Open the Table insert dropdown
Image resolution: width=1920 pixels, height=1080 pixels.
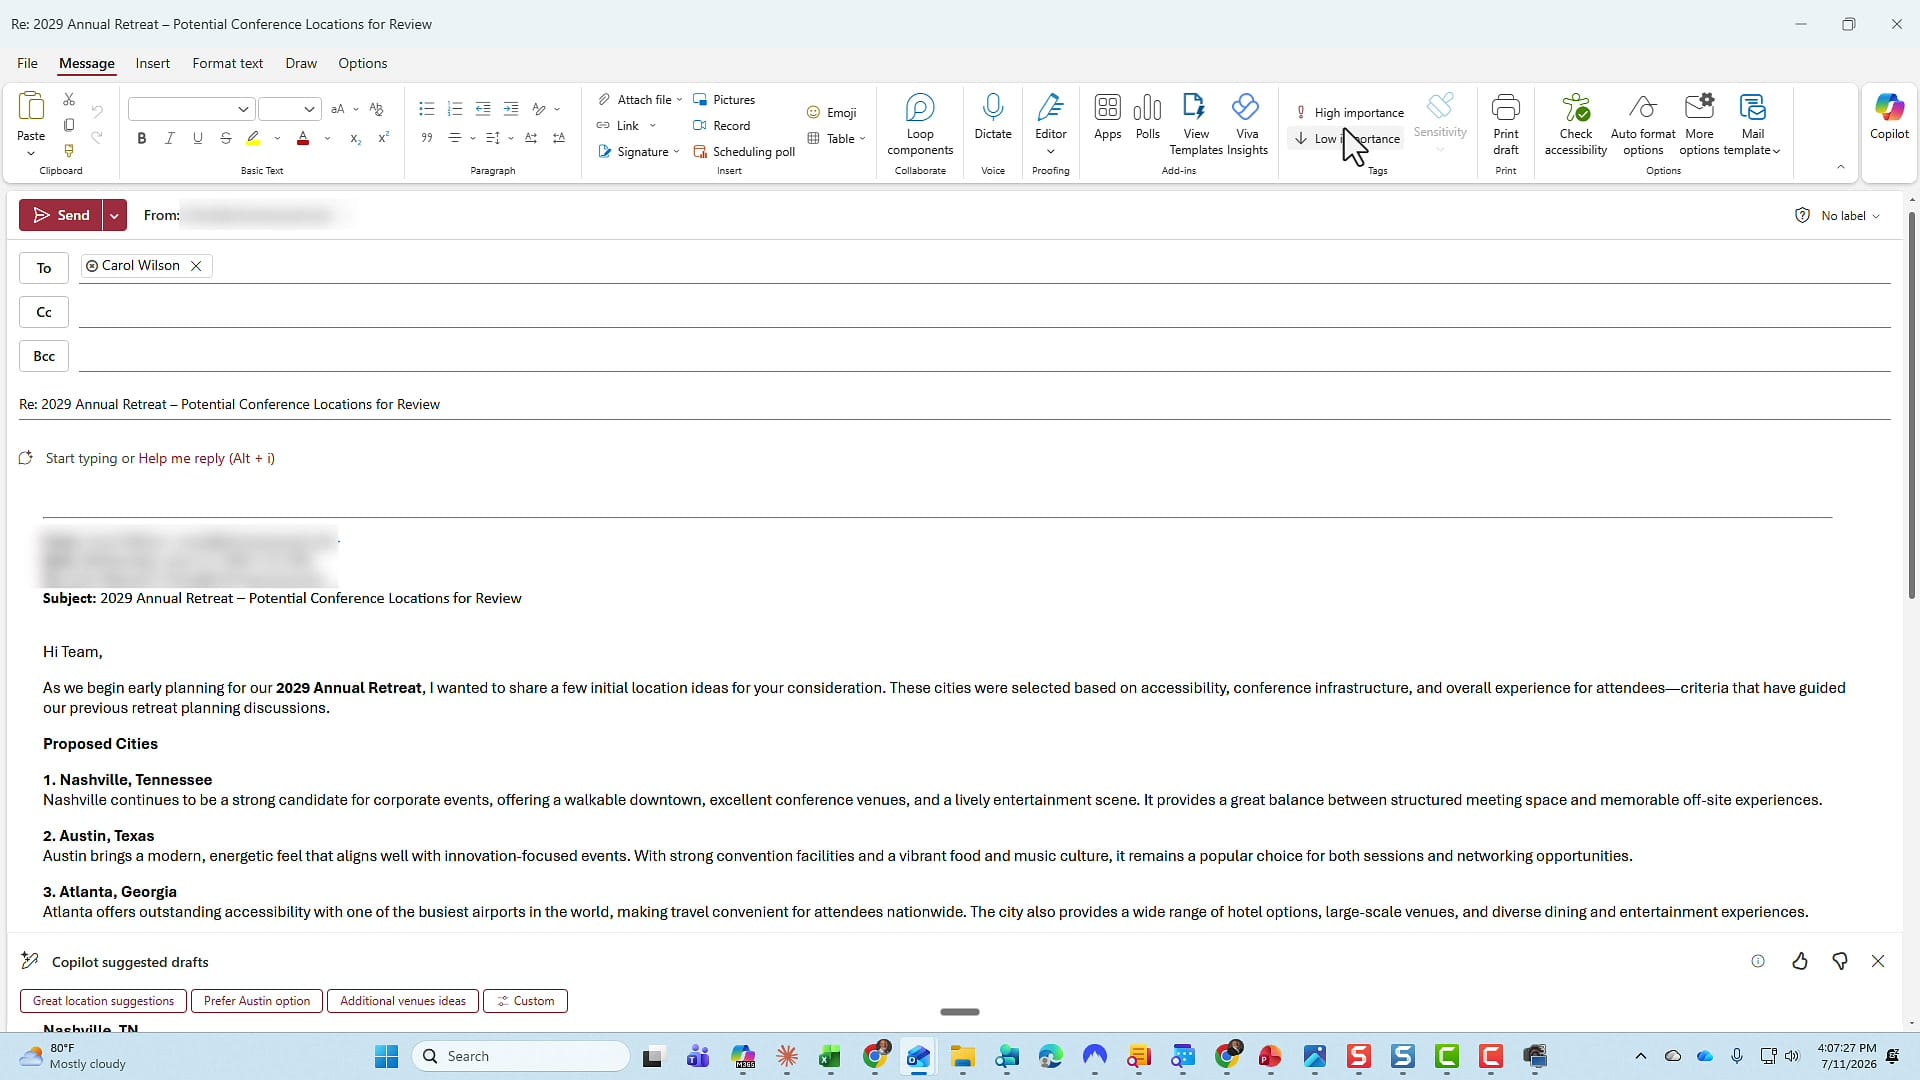coord(862,139)
